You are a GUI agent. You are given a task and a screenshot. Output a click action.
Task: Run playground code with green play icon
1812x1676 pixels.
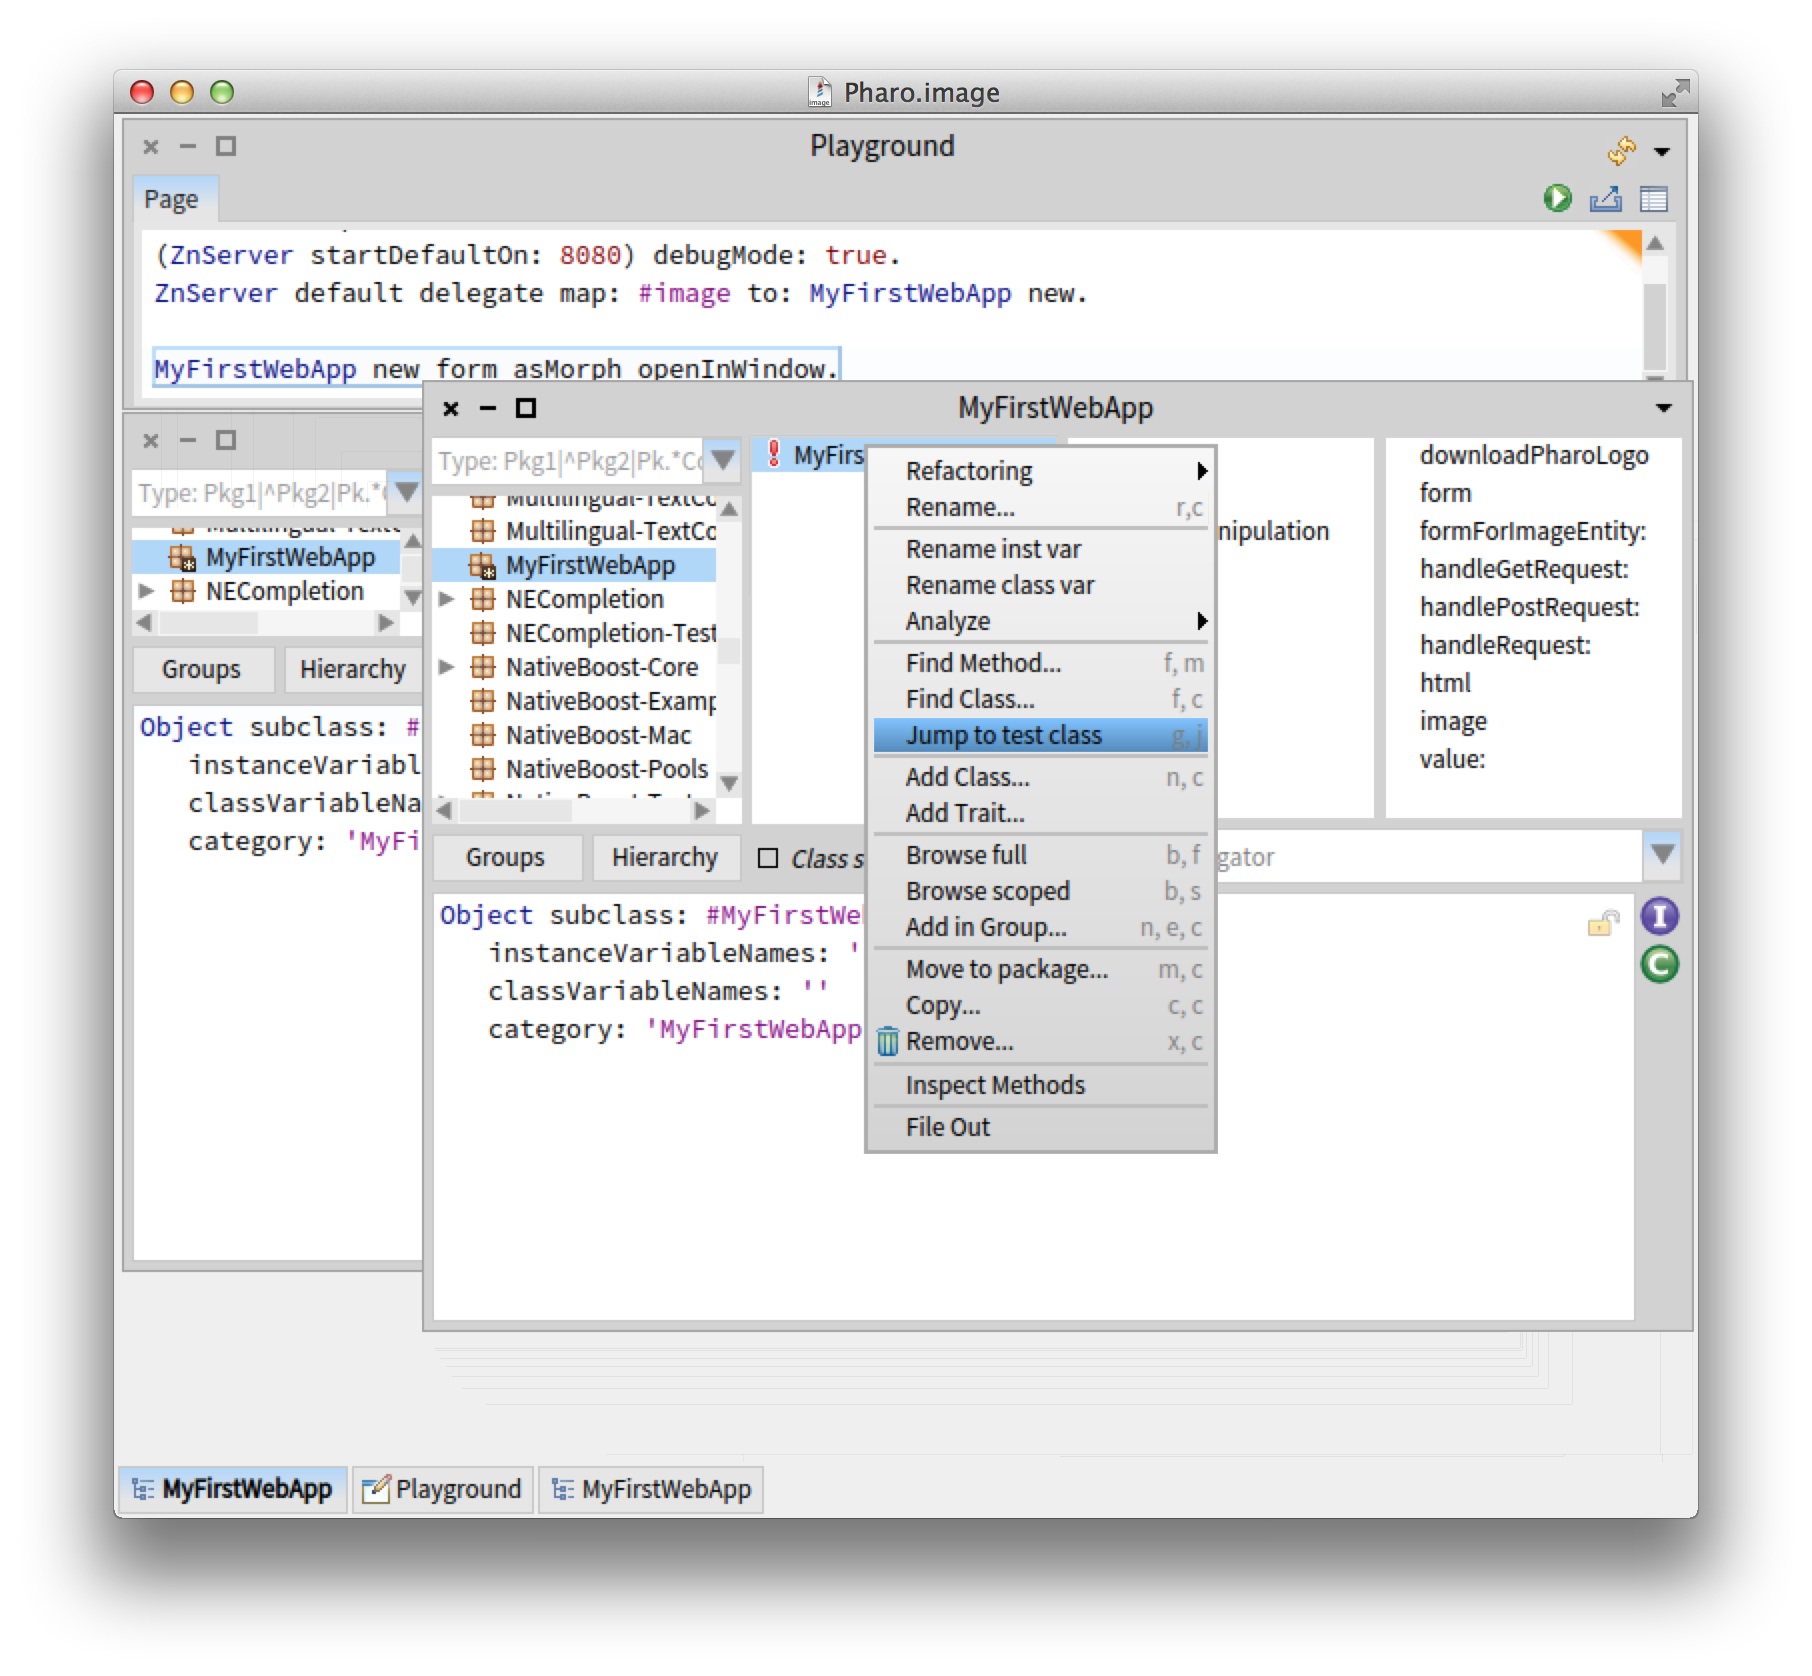pyautogui.click(x=1556, y=198)
